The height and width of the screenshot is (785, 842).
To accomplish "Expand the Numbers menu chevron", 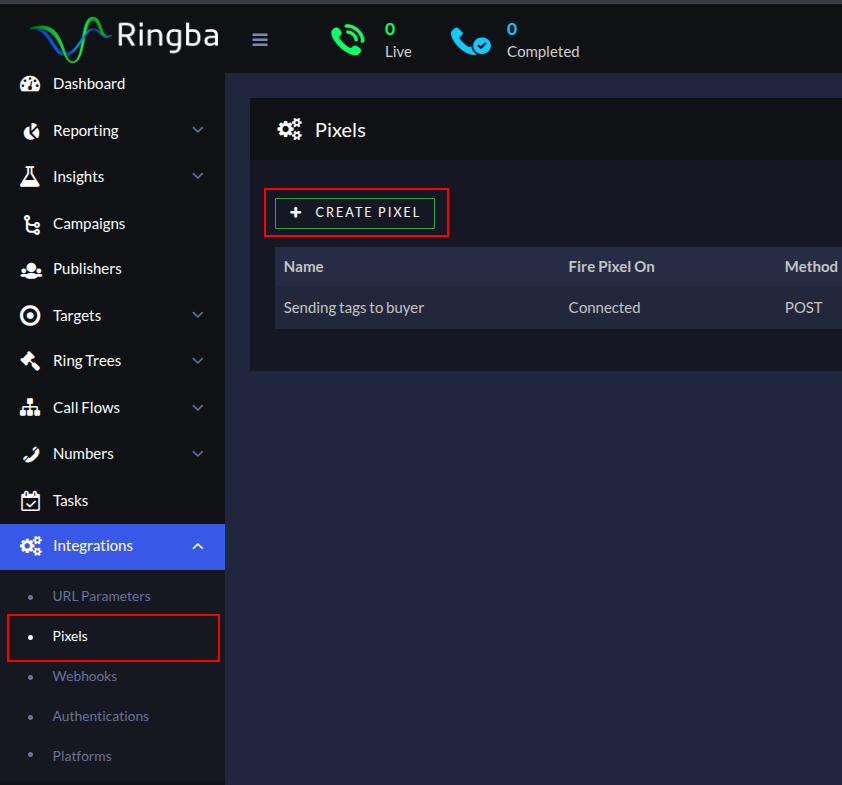I will coord(198,454).
